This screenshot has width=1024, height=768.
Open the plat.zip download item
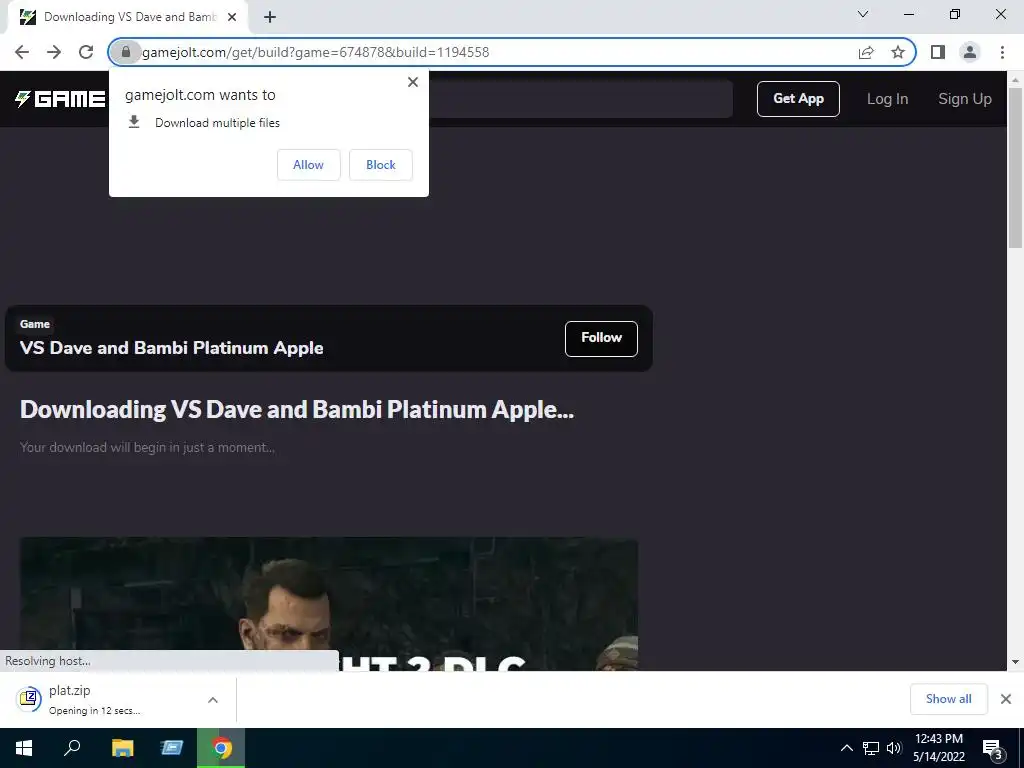tap(104, 699)
